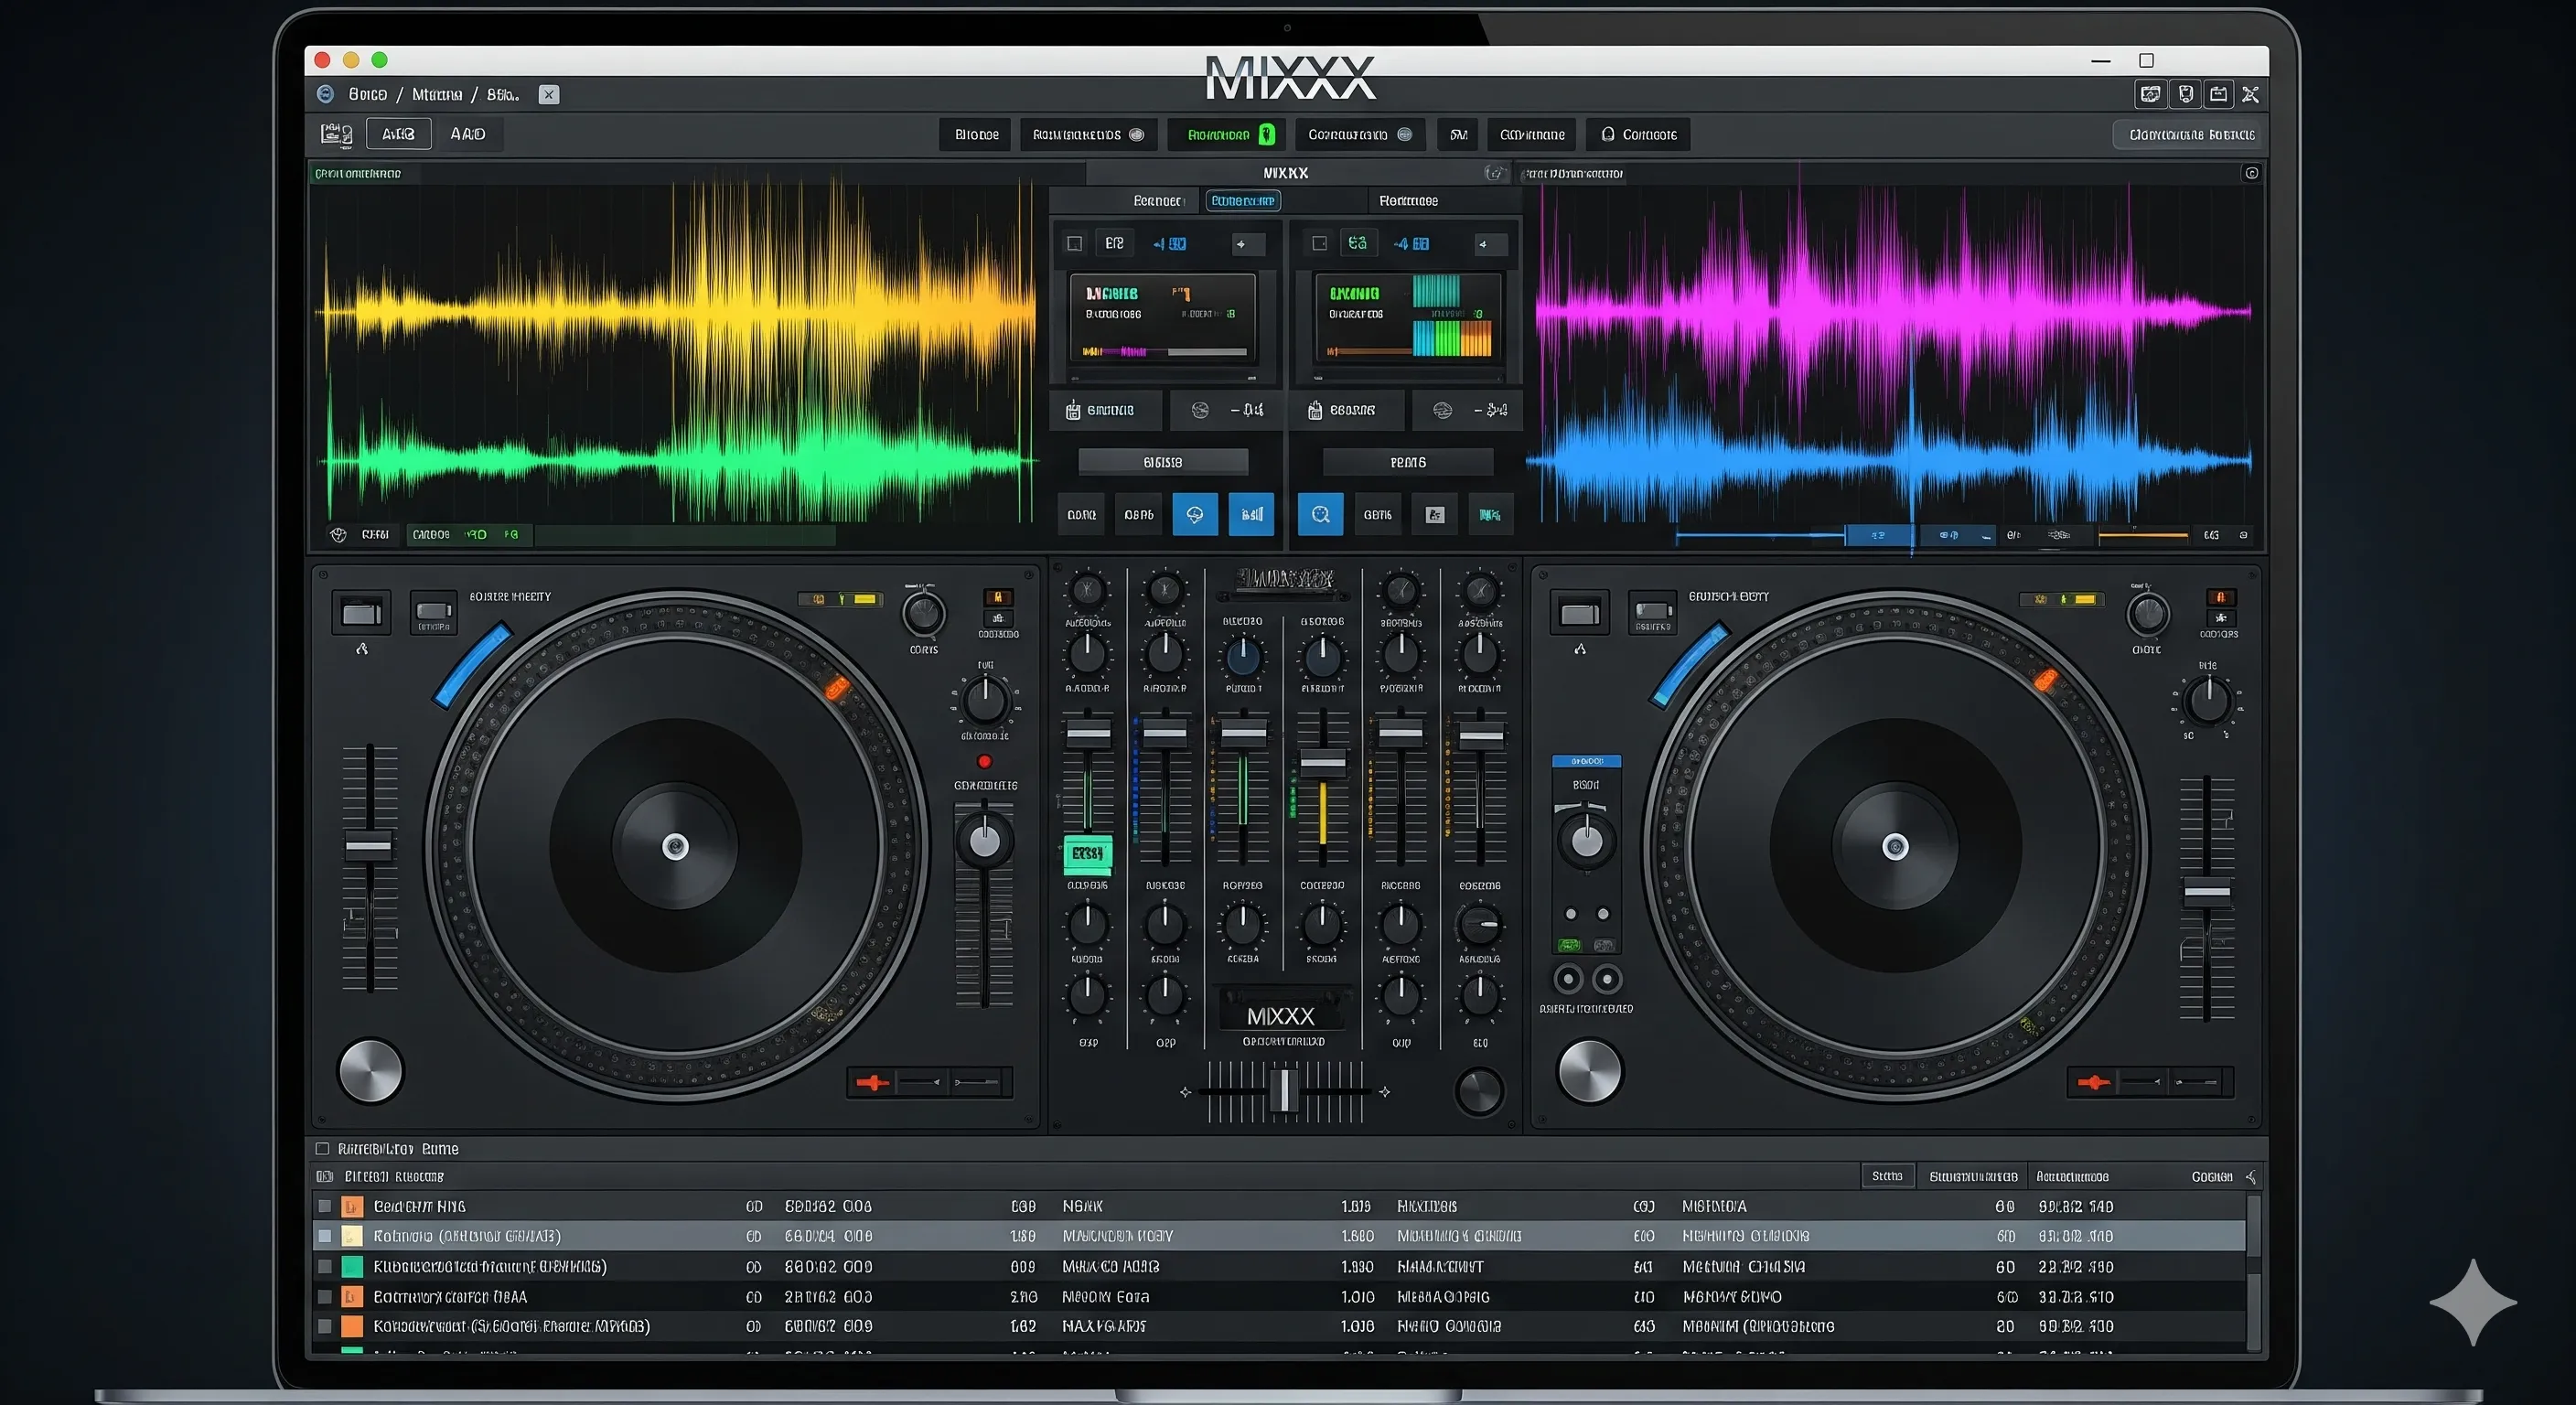Click the blue button with the bar-chart icon

(1251, 514)
